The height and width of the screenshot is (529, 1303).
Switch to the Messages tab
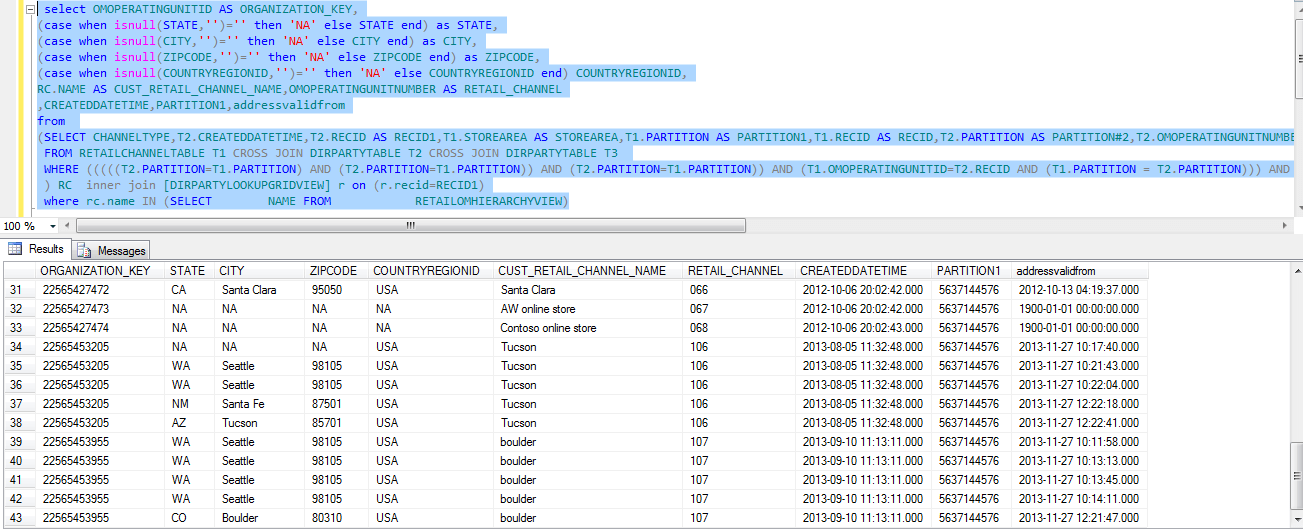(112, 250)
